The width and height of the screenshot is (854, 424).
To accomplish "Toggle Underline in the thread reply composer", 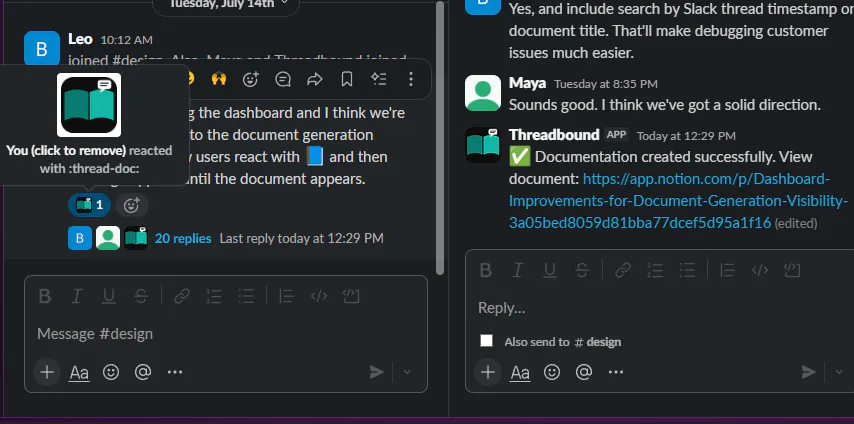I will [x=550, y=270].
